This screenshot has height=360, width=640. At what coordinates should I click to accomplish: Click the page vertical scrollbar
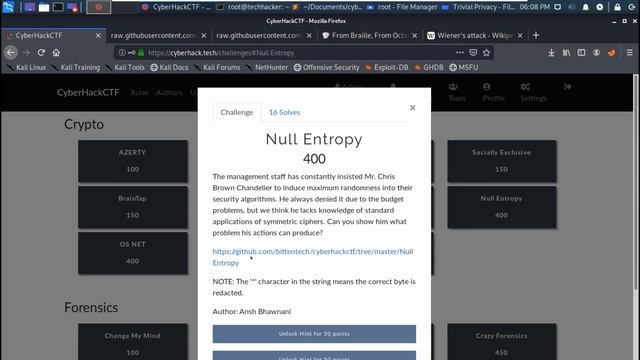pyautogui.click(x=636, y=182)
